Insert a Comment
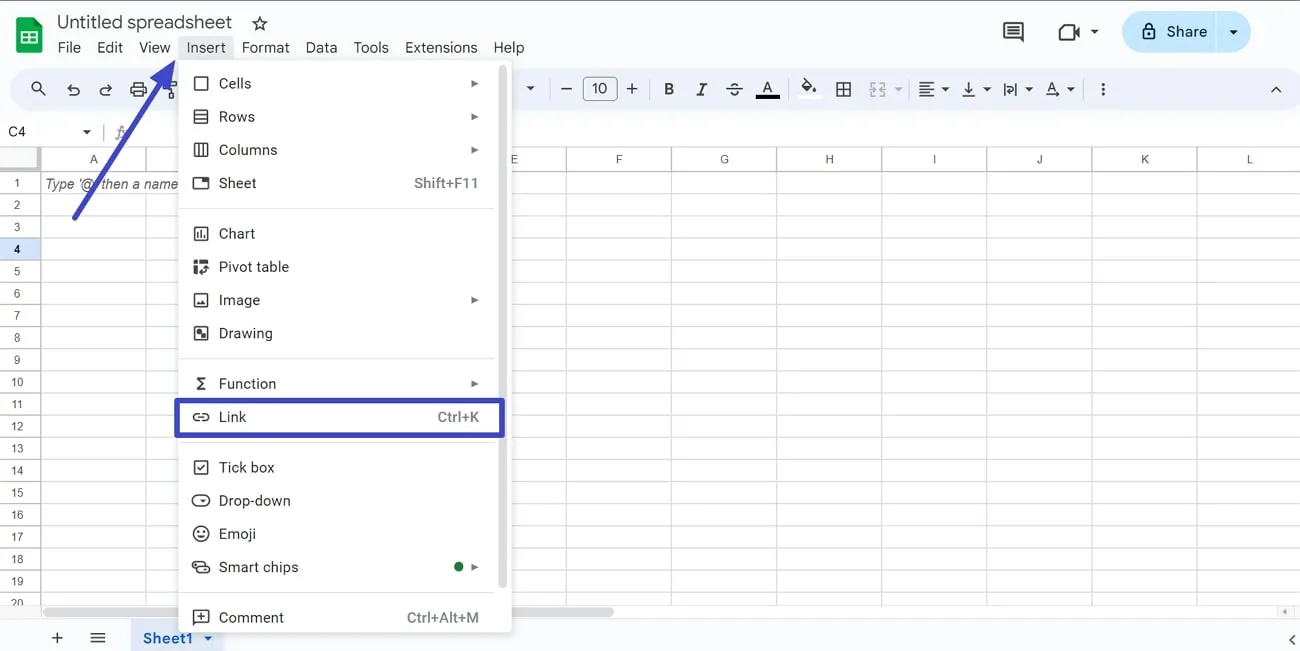The width and height of the screenshot is (1300, 651). pyautogui.click(x=337, y=618)
